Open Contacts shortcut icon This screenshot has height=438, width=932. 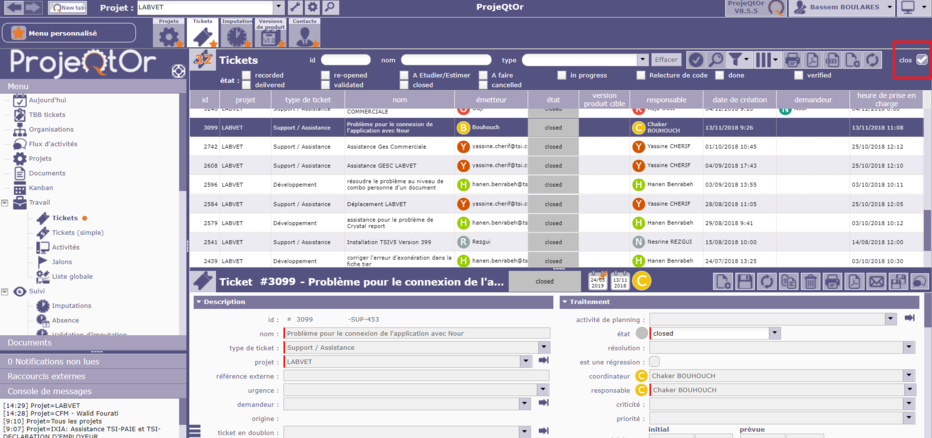click(x=305, y=32)
